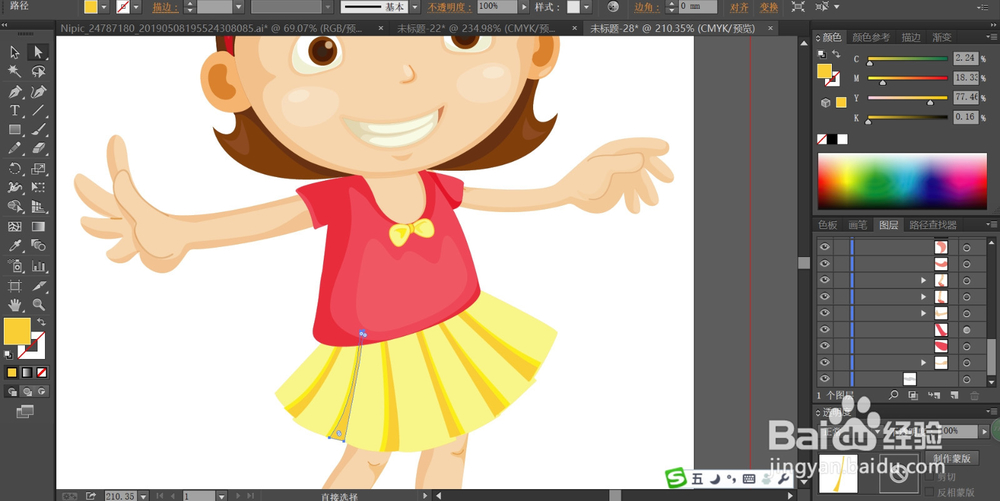
Task: Select the Pen tool
Action: tap(15, 92)
